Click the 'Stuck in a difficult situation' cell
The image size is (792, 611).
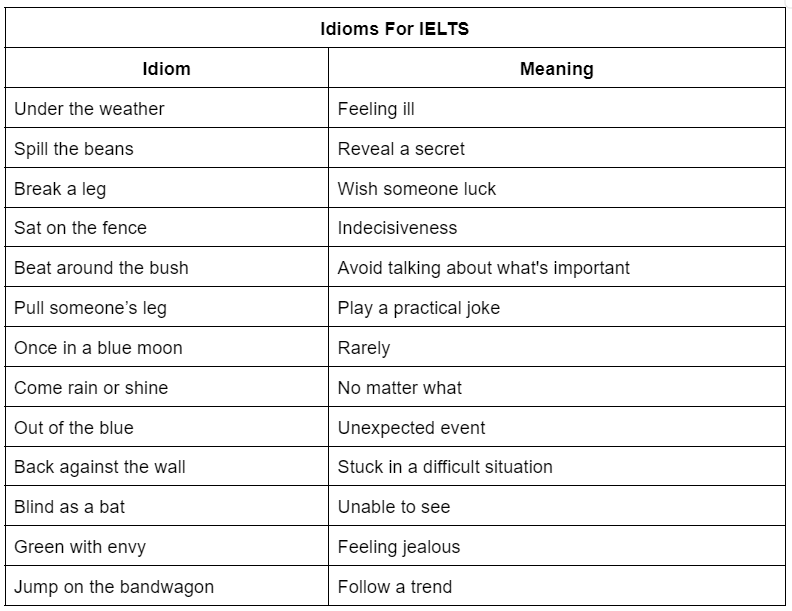(445, 467)
